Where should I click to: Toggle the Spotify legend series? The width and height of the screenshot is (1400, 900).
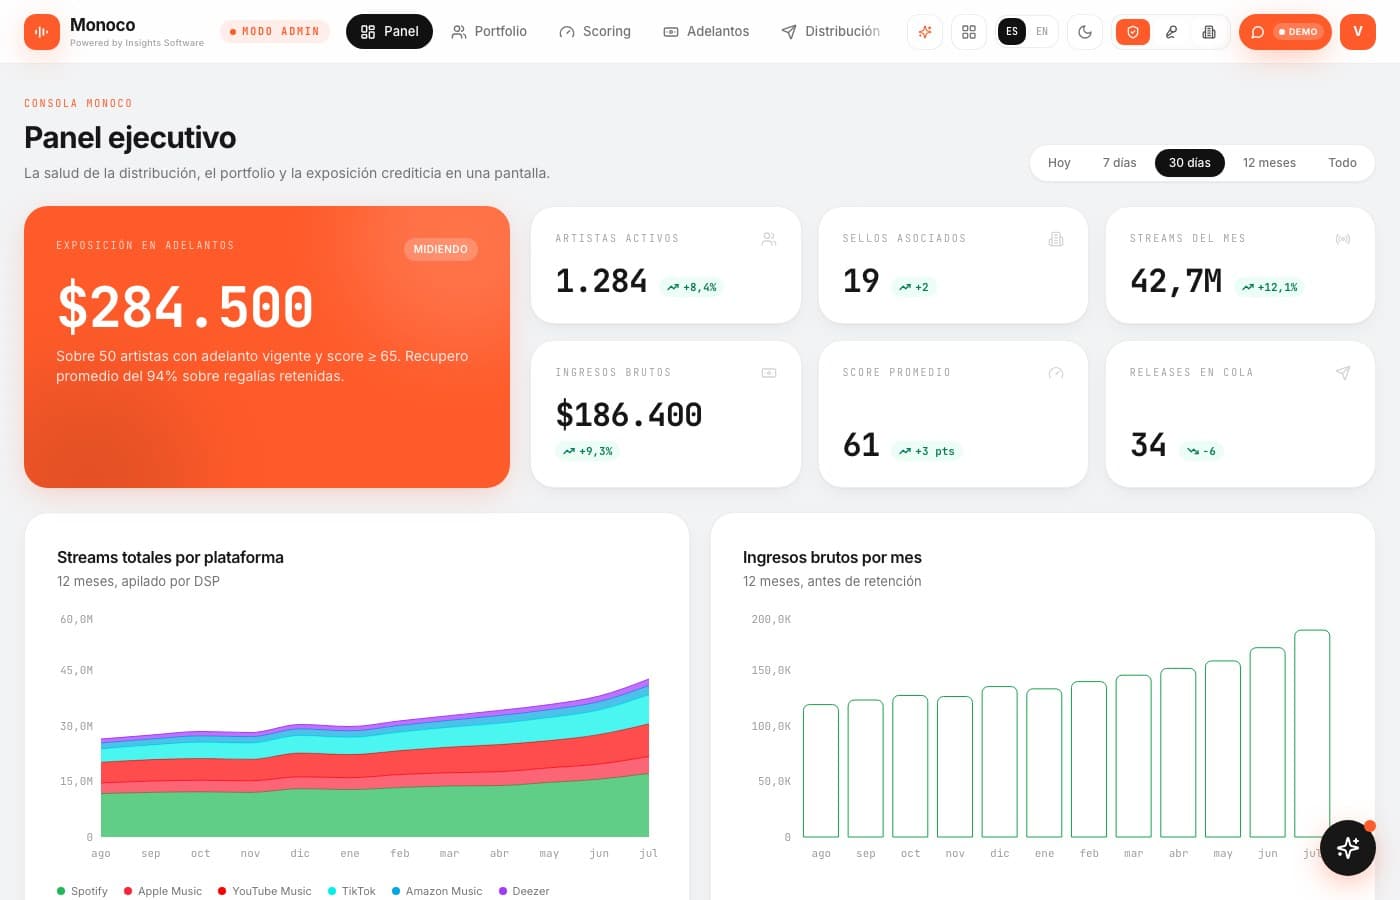pyautogui.click(x=82, y=891)
